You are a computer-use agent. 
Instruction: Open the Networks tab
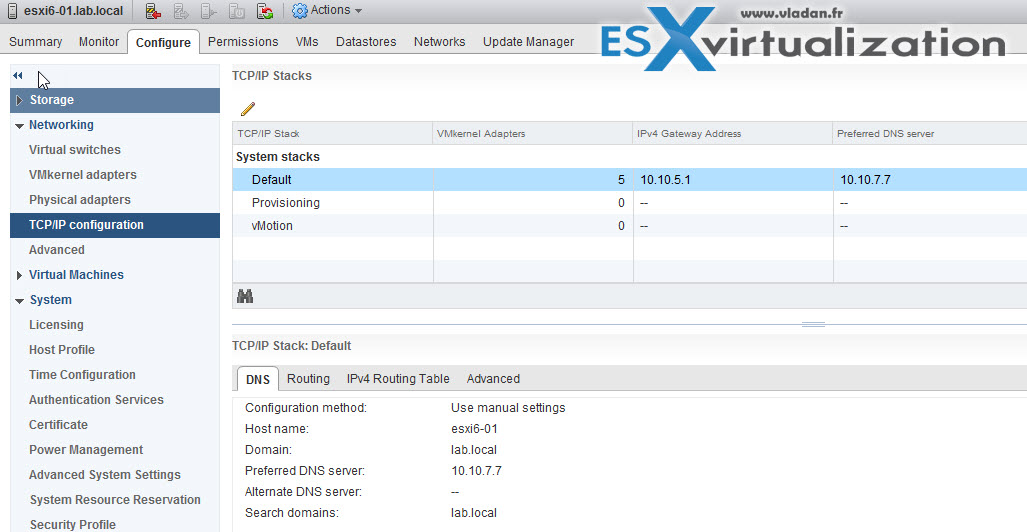(439, 42)
